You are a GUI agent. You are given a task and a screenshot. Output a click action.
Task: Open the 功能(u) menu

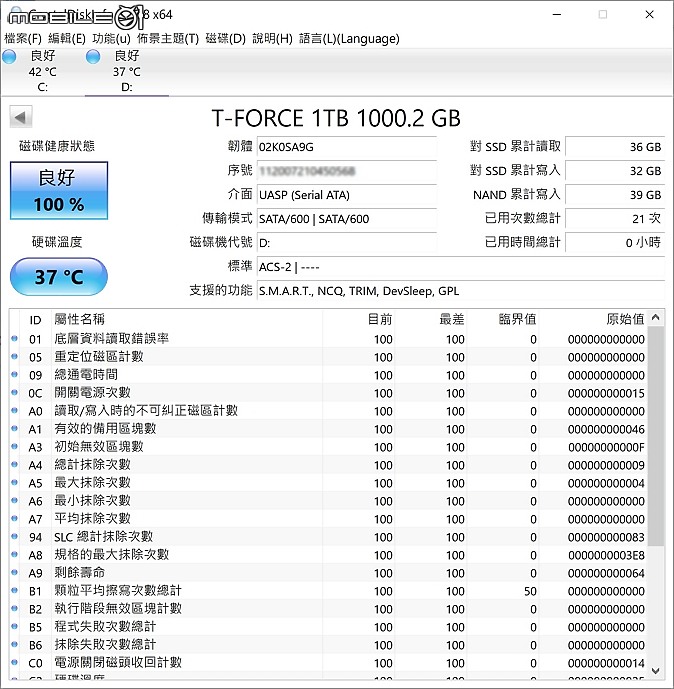click(x=112, y=39)
